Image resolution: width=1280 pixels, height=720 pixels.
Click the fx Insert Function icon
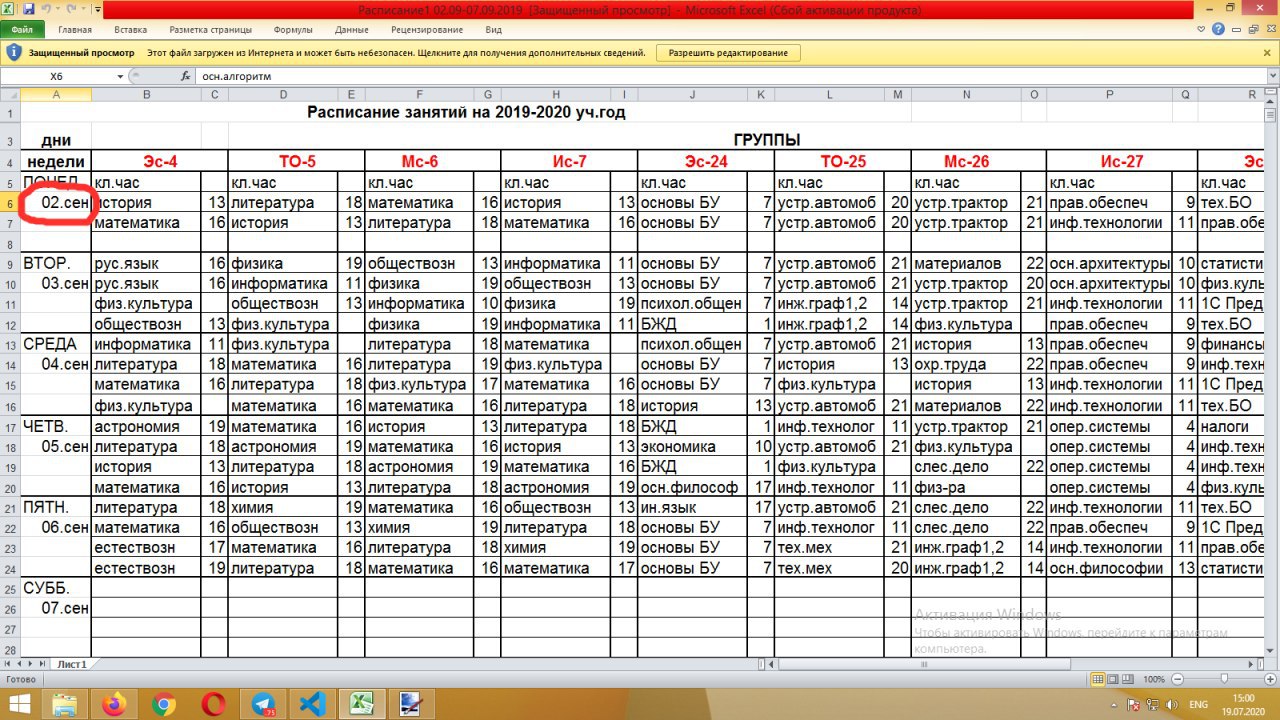click(185, 76)
